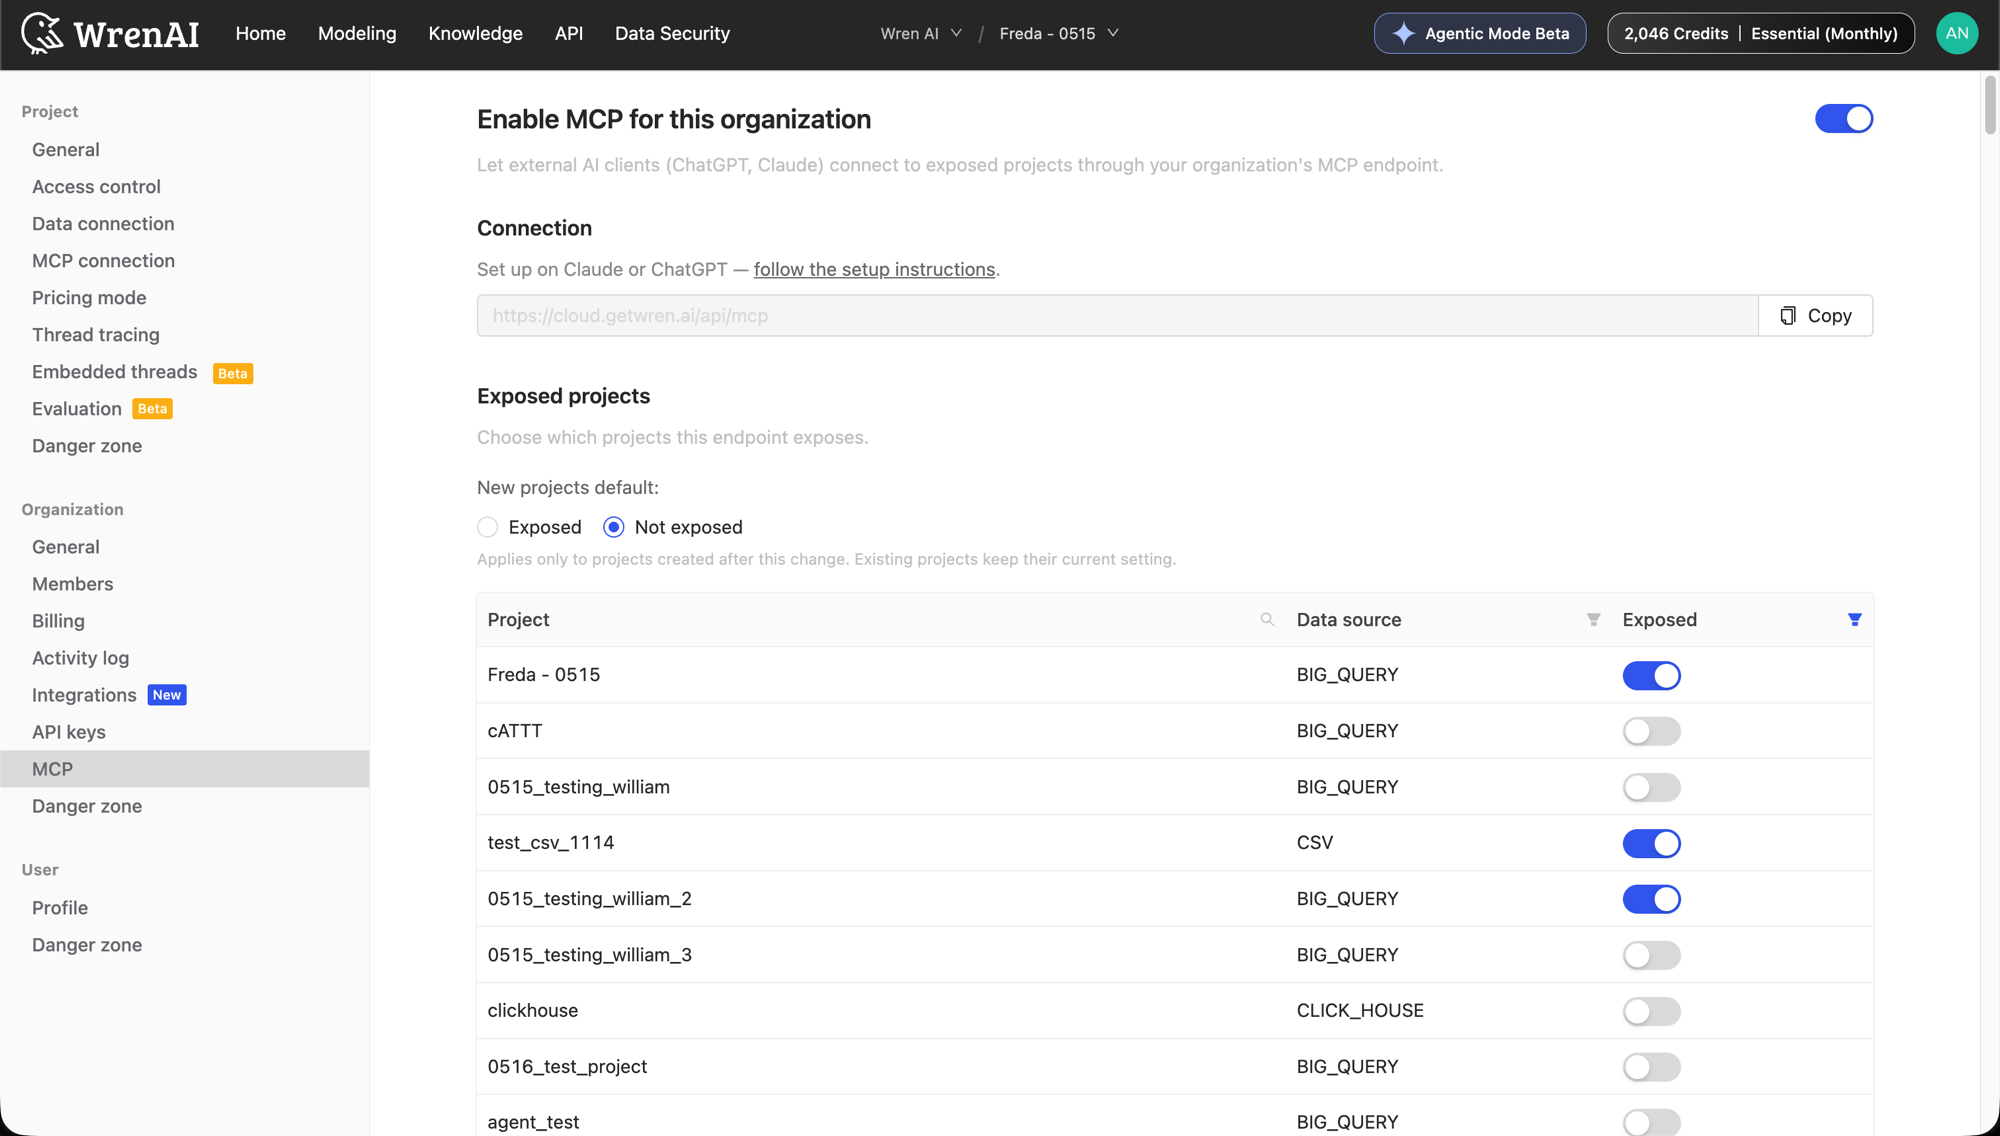This screenshot has height=1136, width=2000.
Task: Follow the setup instructions link
Action: (874, 269)
